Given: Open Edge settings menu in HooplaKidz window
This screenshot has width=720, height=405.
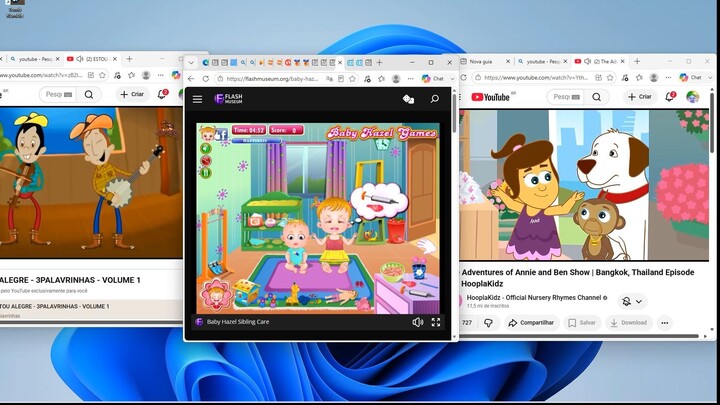Looking at the screenshot, I should click(x=668, y=78).
